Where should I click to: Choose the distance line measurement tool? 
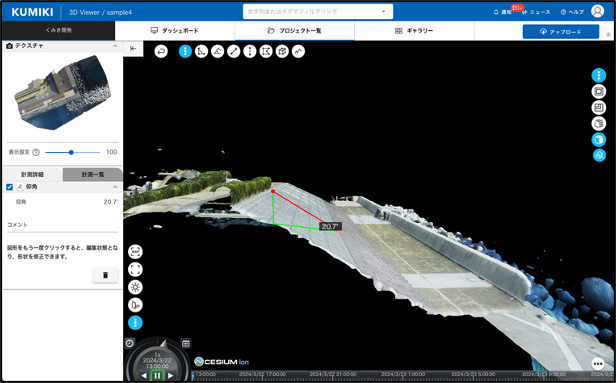click(233, 51)
